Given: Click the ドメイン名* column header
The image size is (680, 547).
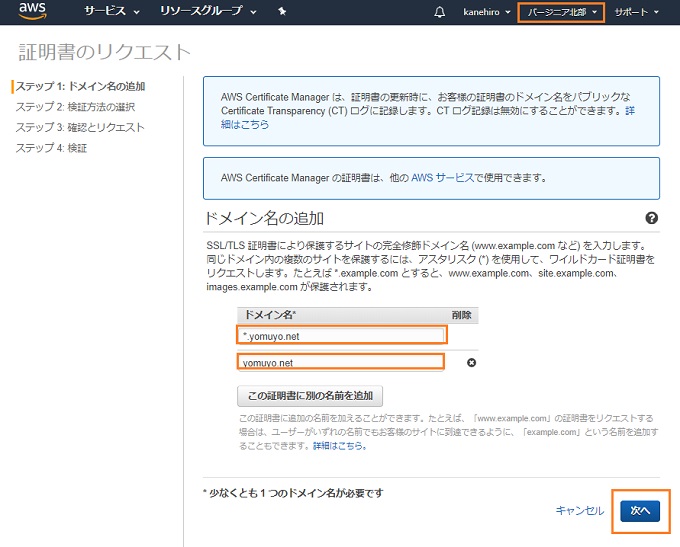Looking at the screenshot, I should pyautogui.click(x=270, y=314).
